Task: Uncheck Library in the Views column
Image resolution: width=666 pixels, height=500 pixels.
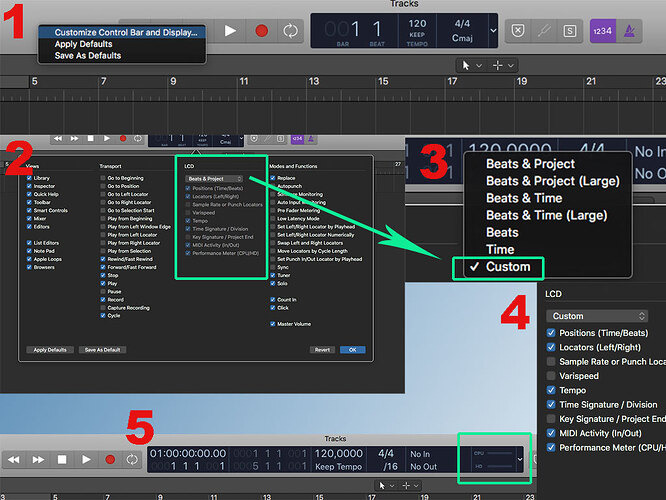Action: pyautogui.click(x=29, y=178)
